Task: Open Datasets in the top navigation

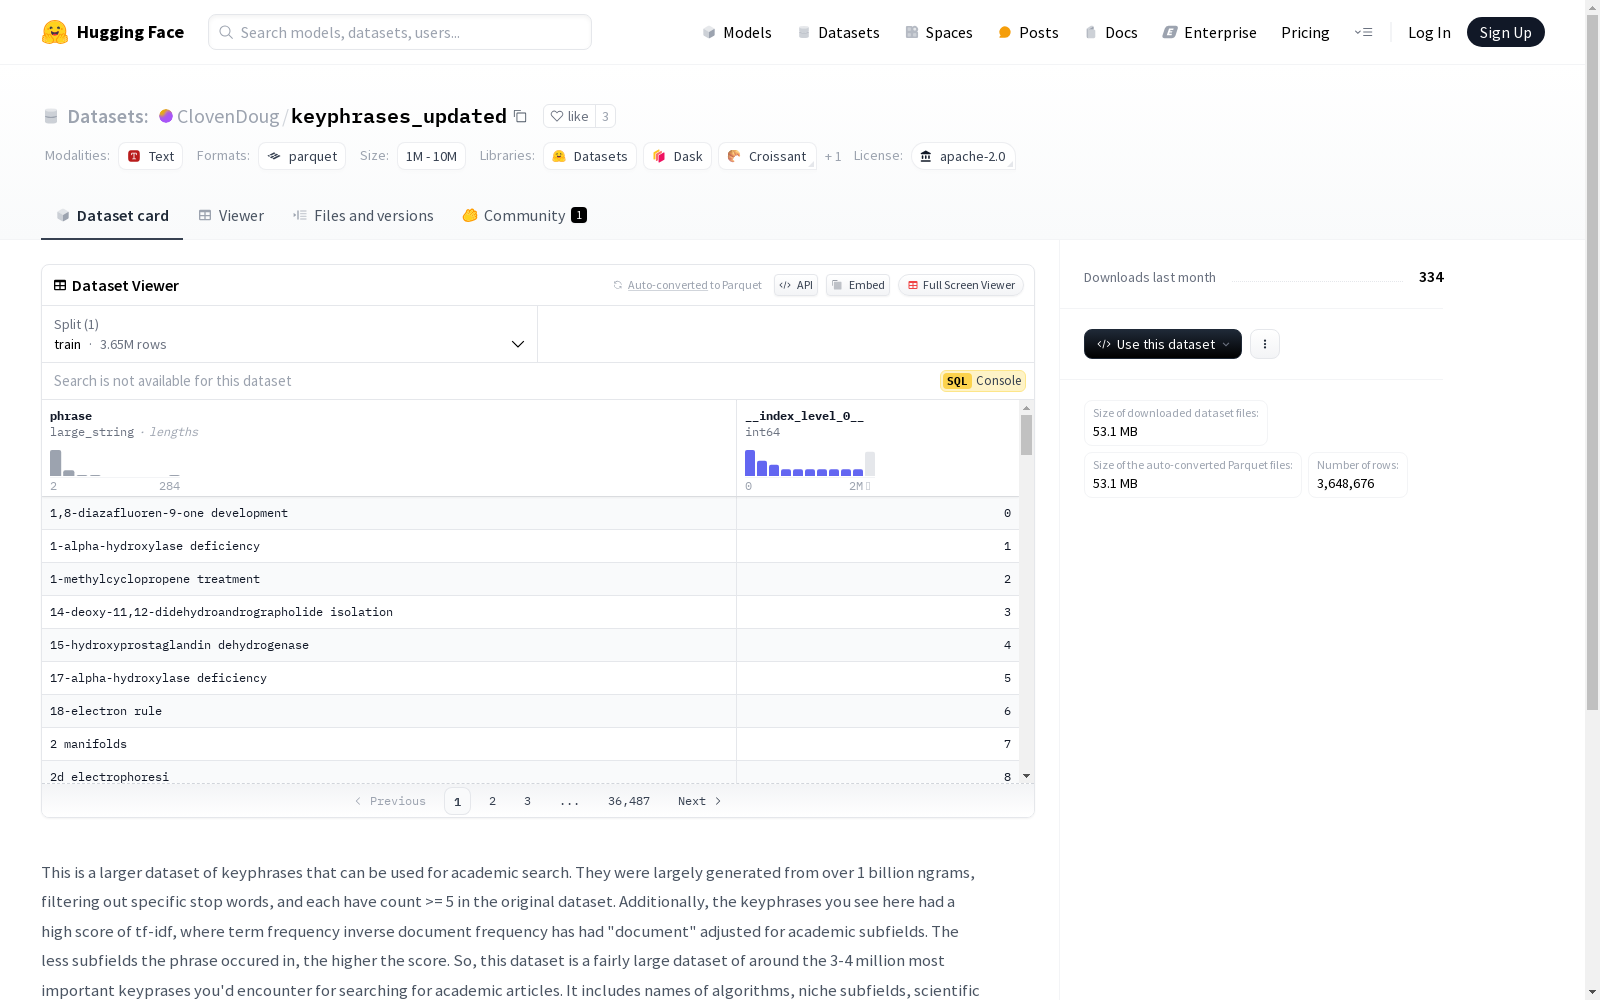Action: [838, 32]
